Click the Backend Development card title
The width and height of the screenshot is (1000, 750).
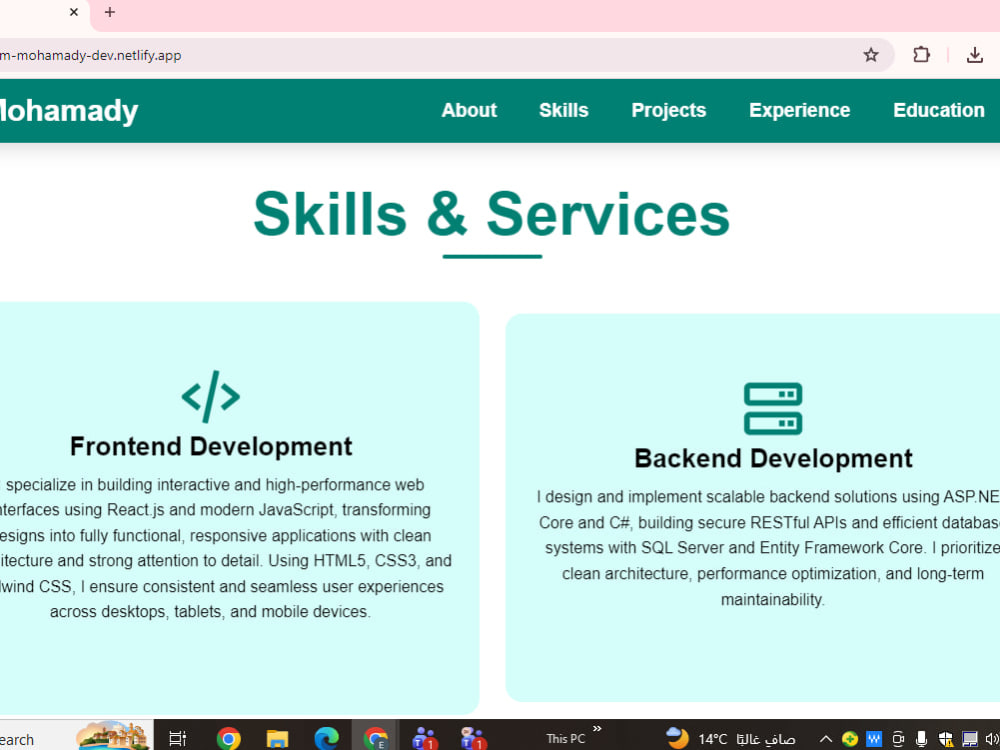tap(773, 459)
